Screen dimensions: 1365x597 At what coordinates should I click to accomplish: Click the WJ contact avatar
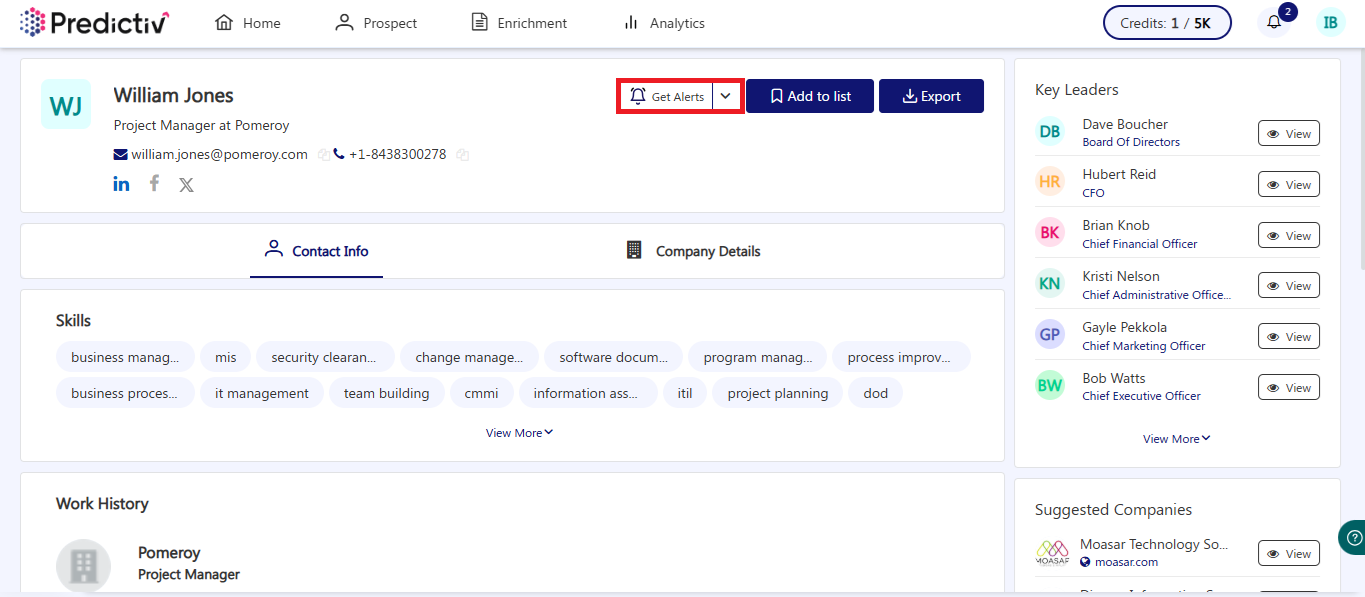[x=66, y=104]
